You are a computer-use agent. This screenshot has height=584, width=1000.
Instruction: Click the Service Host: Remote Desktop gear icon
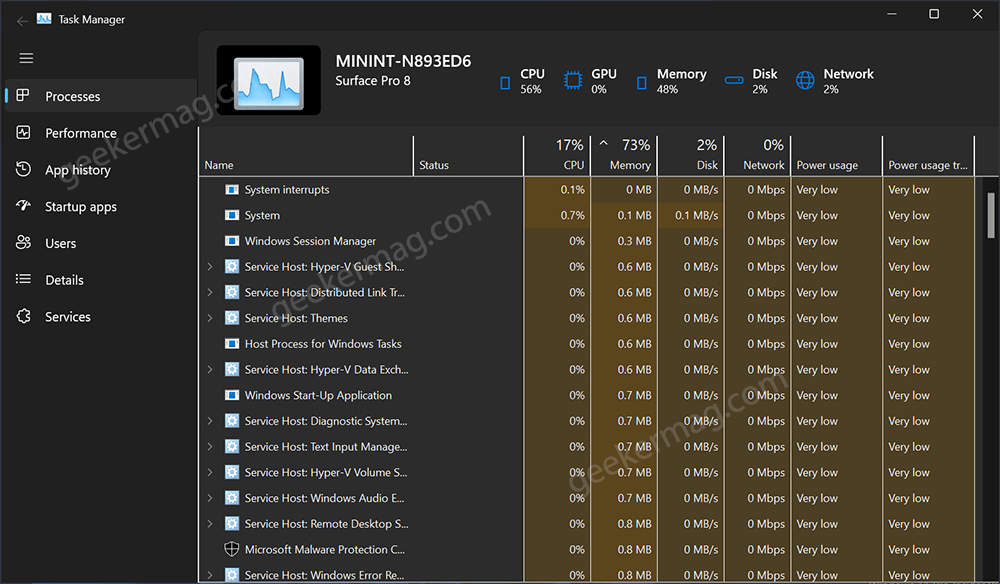pos(232,523)
